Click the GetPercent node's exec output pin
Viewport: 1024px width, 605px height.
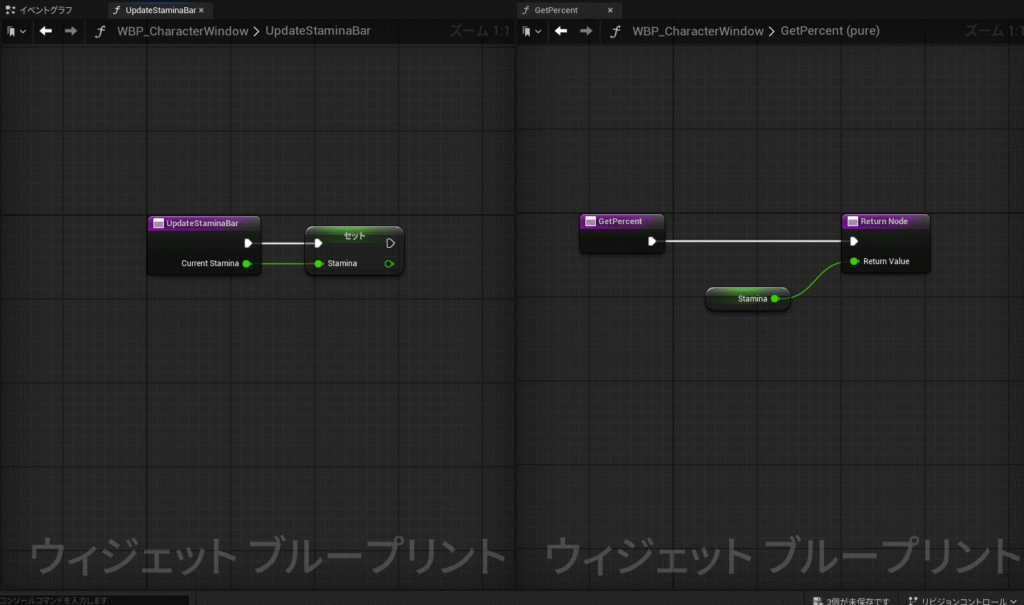[652, 241]
